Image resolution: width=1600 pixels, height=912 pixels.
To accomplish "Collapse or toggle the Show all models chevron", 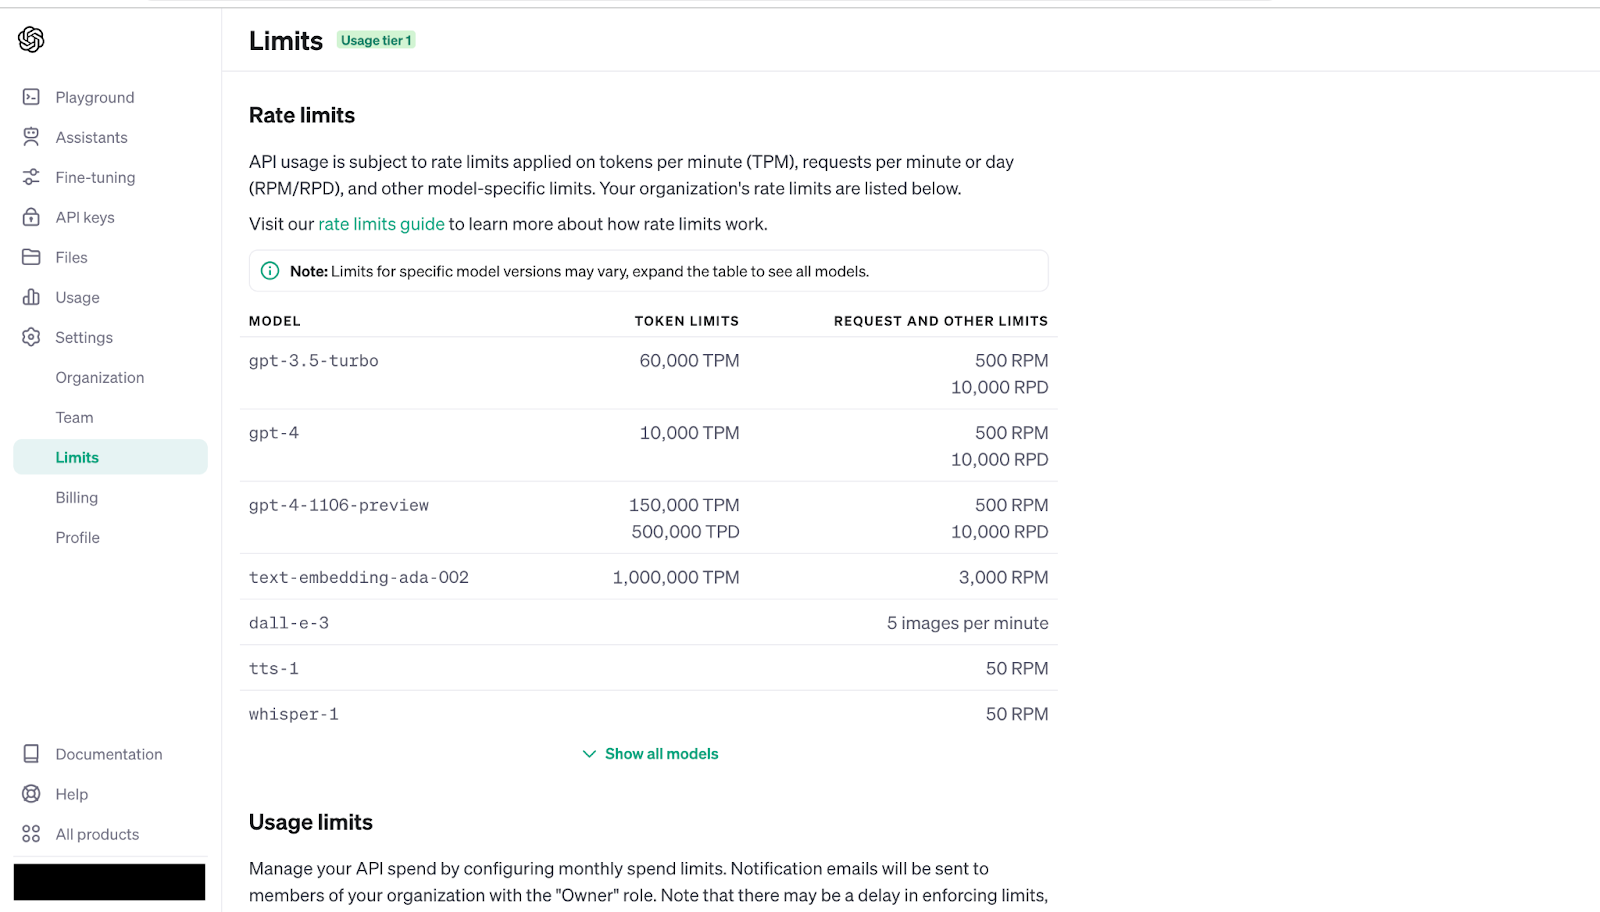I will tap(589, 753).
